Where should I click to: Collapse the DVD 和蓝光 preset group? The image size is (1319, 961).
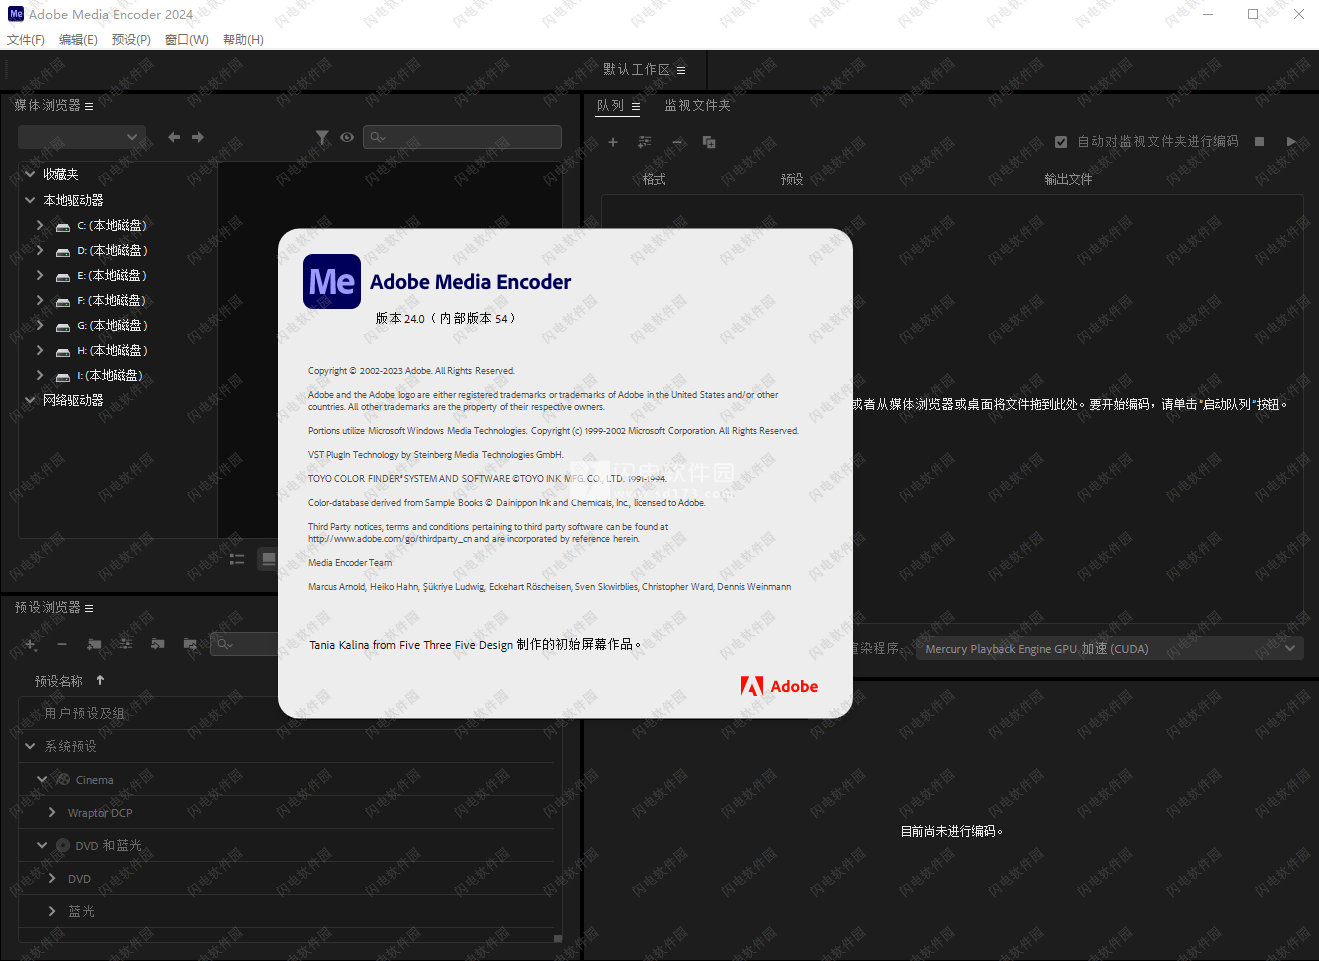42,845
